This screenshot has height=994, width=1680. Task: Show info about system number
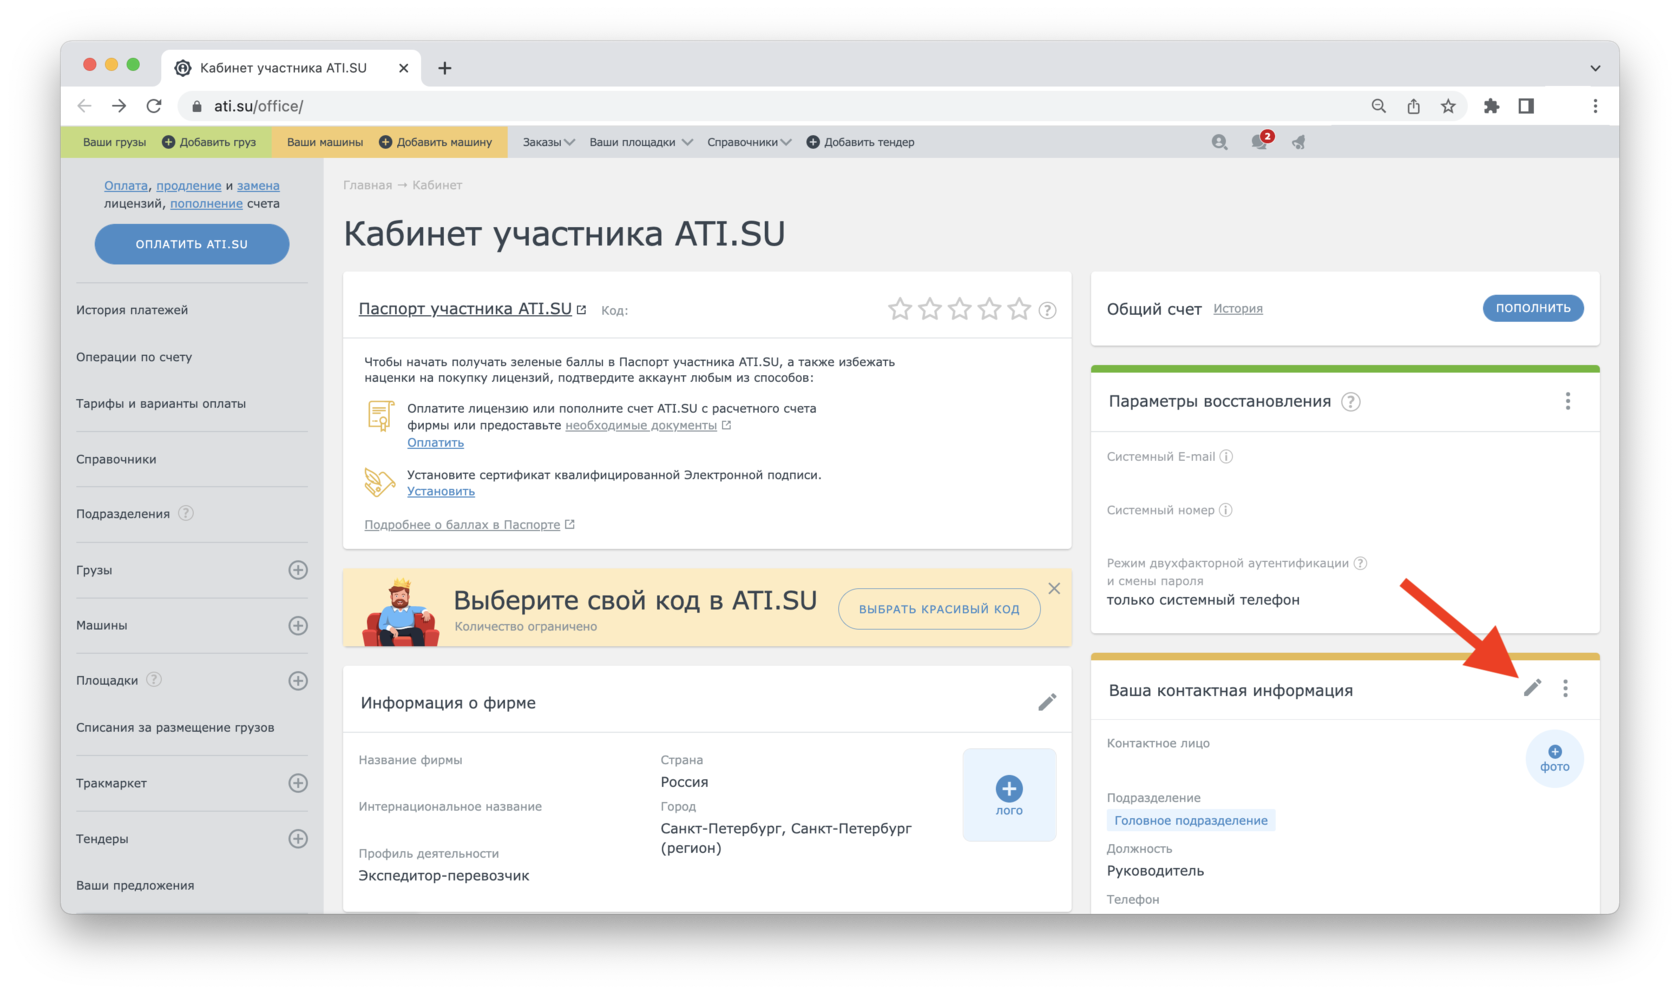click(x=1226, y=510)
